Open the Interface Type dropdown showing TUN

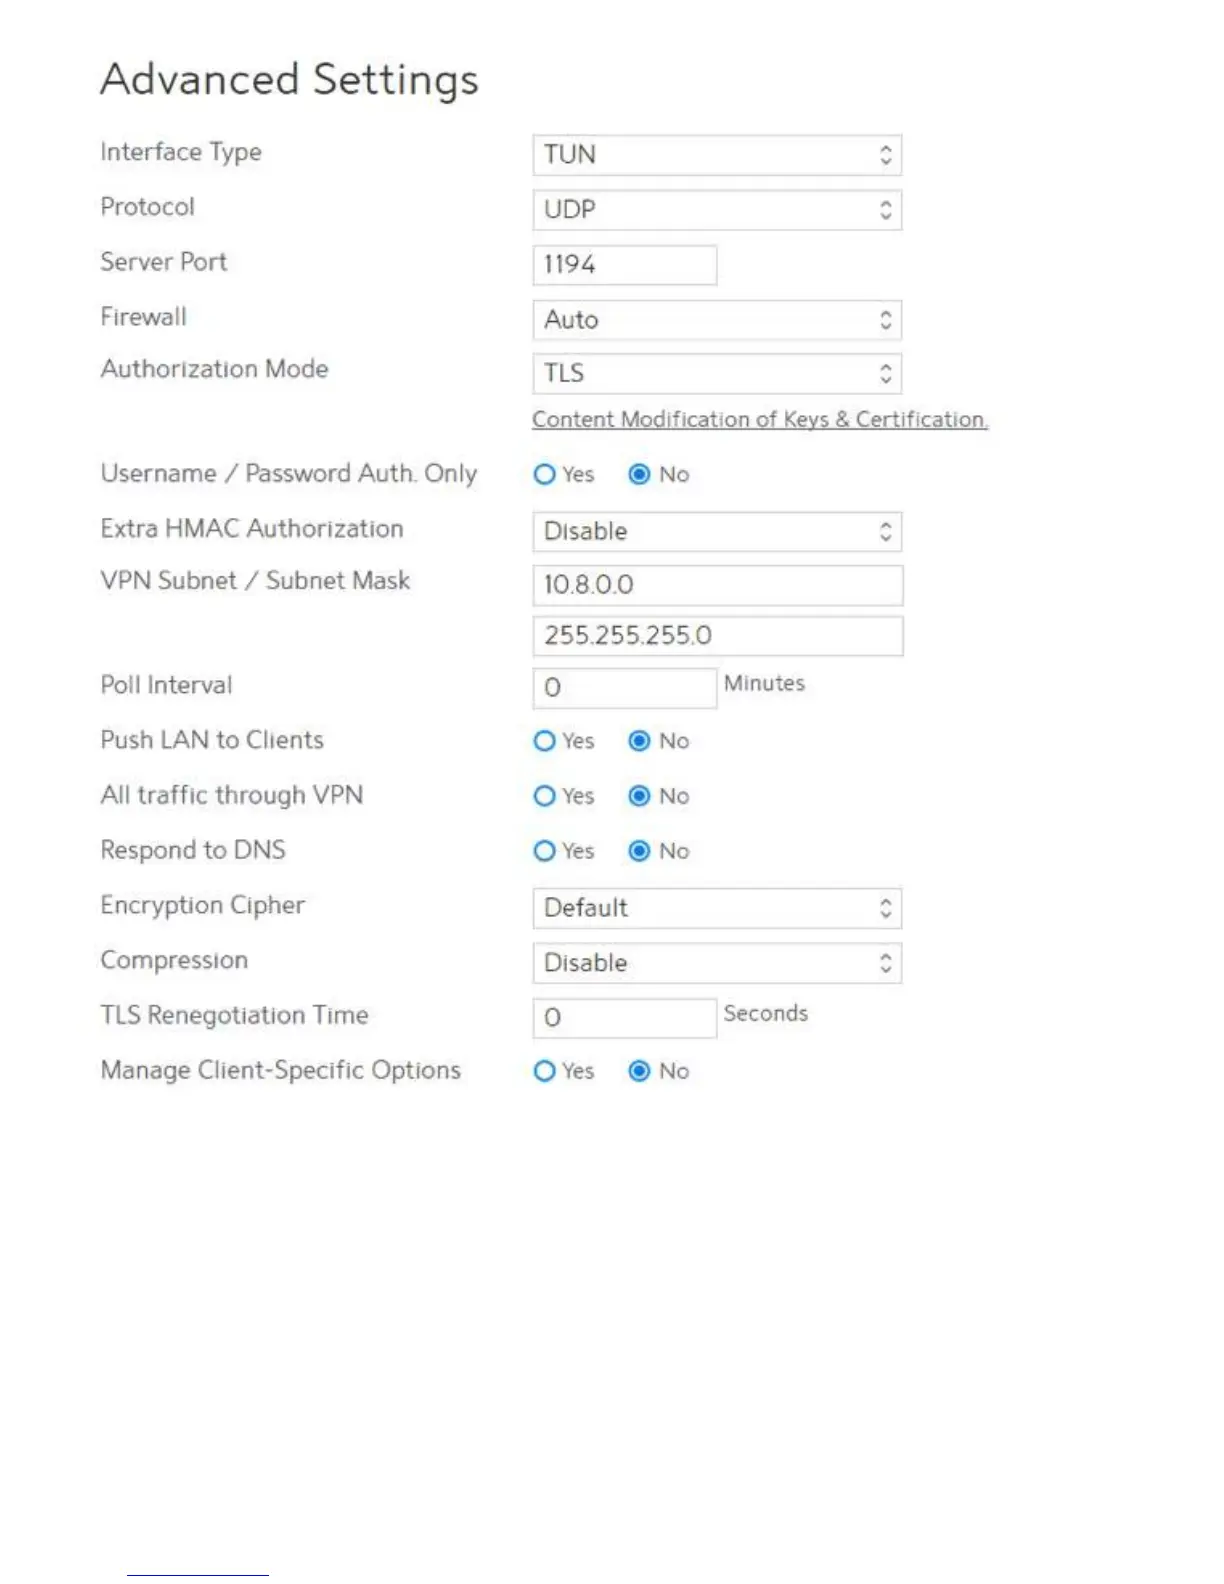click(717, 155)
